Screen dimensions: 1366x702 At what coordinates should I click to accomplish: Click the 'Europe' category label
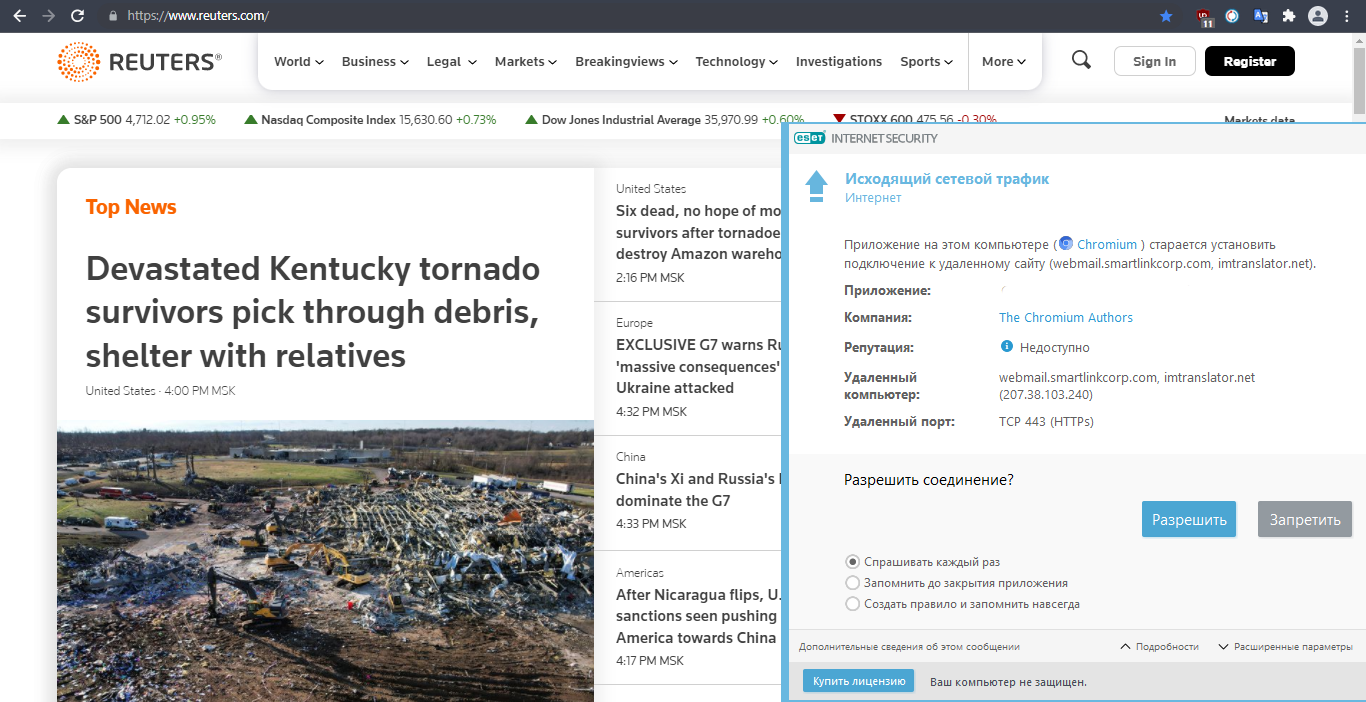click(634, 323)
